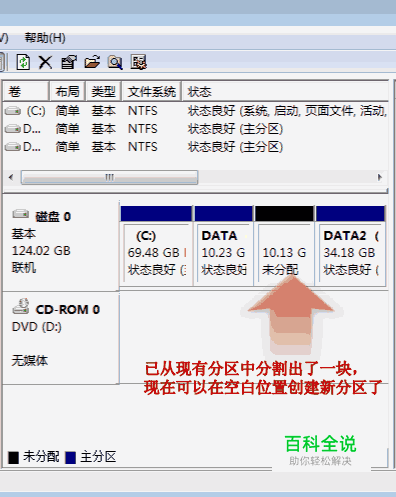The image size is (396, 497).
Task: Select the (C:) 69.48 GB partition block
Action: point(156,246)
